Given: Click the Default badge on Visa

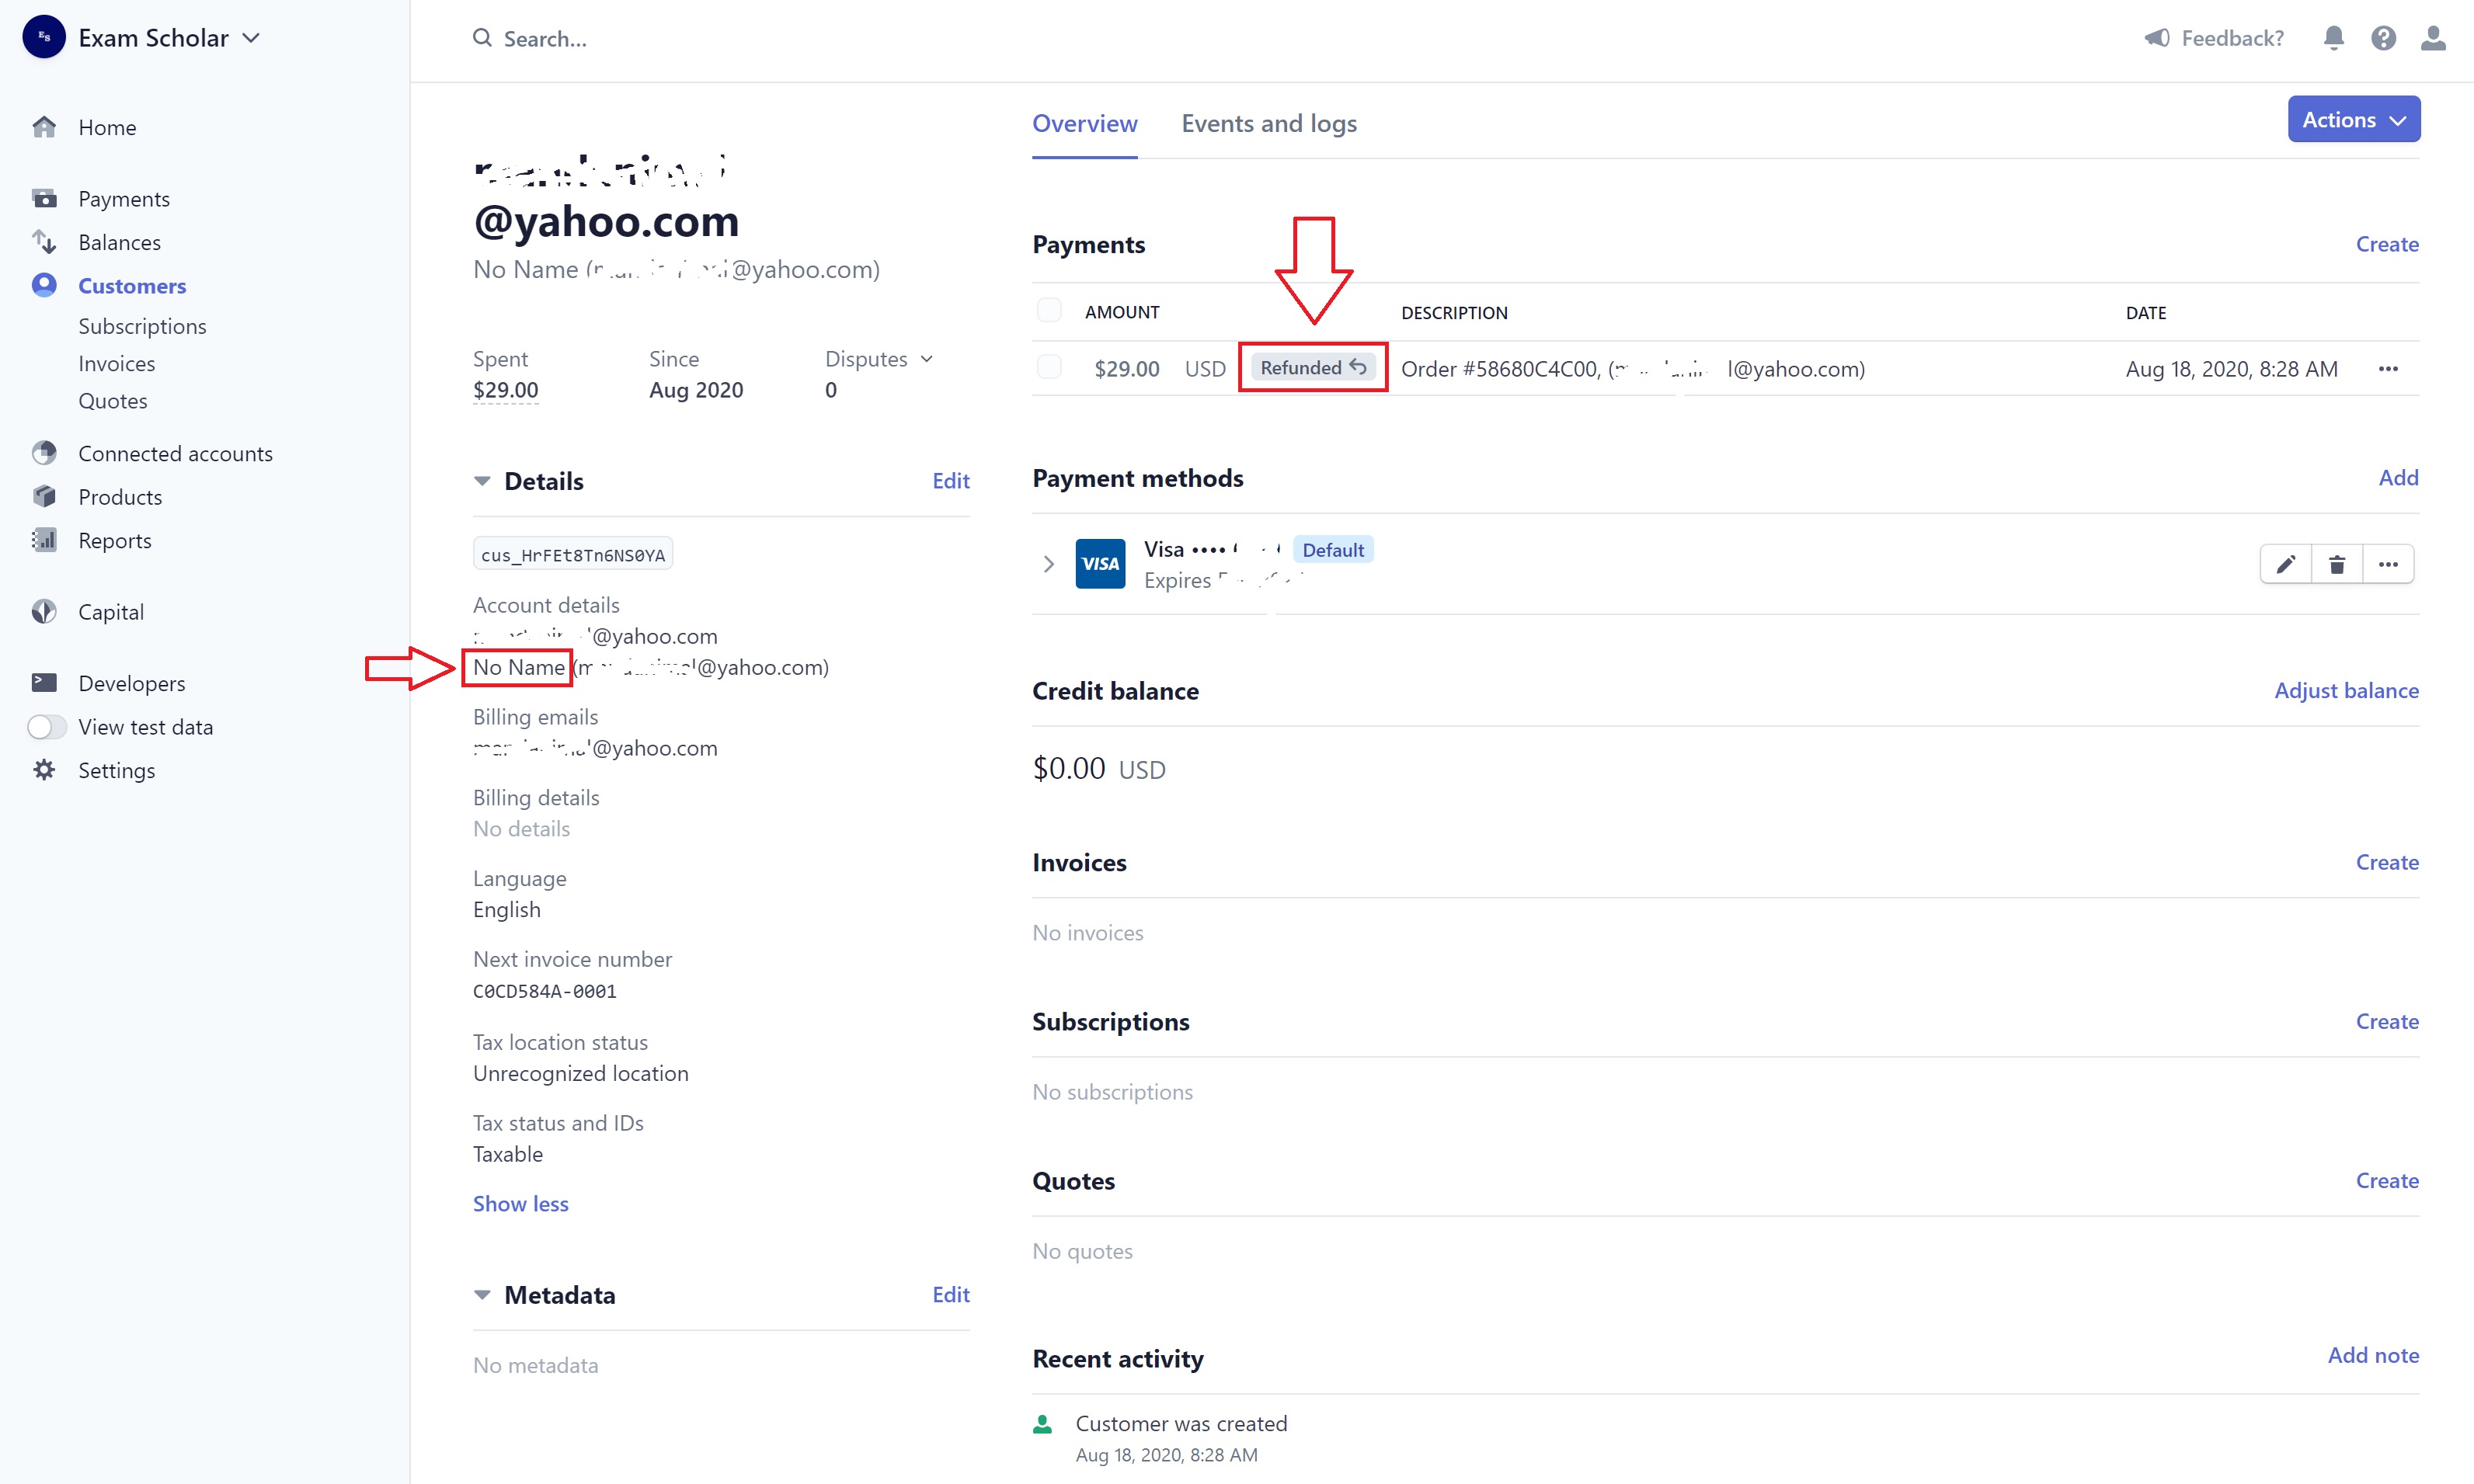Looking at the screenshot, I should [1333, 550].
